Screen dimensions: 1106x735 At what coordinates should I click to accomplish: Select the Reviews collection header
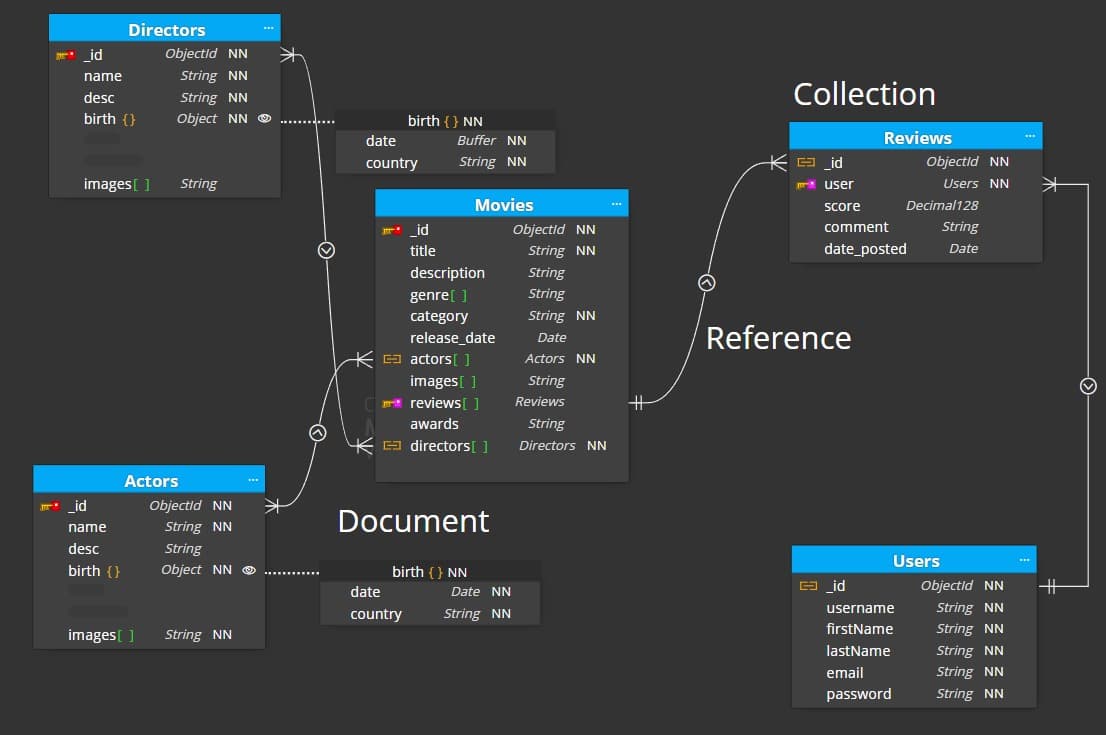coord(916,136)
